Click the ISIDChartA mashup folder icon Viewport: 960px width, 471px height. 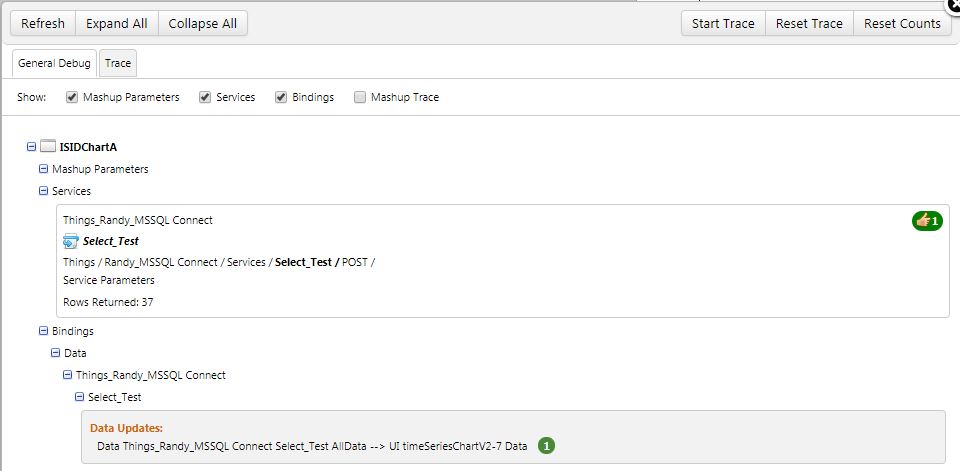coord(48,147)
